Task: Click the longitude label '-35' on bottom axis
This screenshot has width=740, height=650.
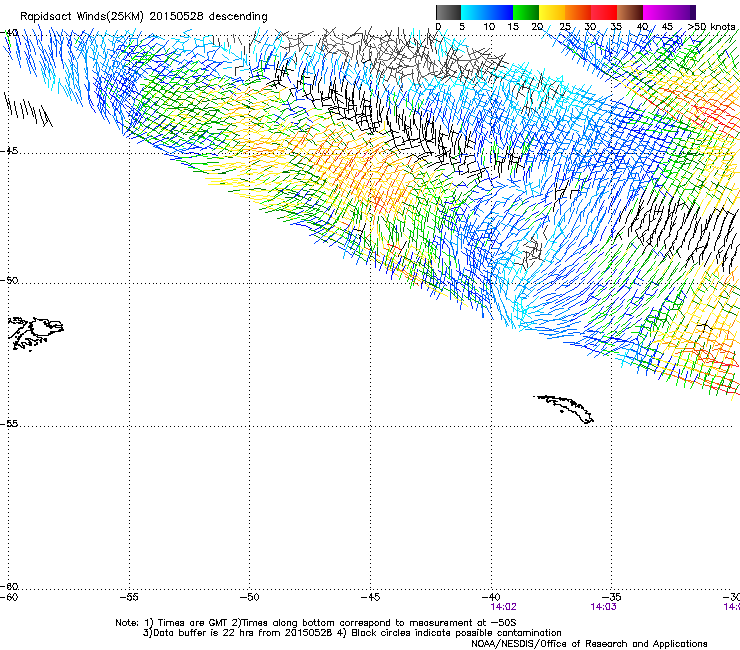Action: 612,597
